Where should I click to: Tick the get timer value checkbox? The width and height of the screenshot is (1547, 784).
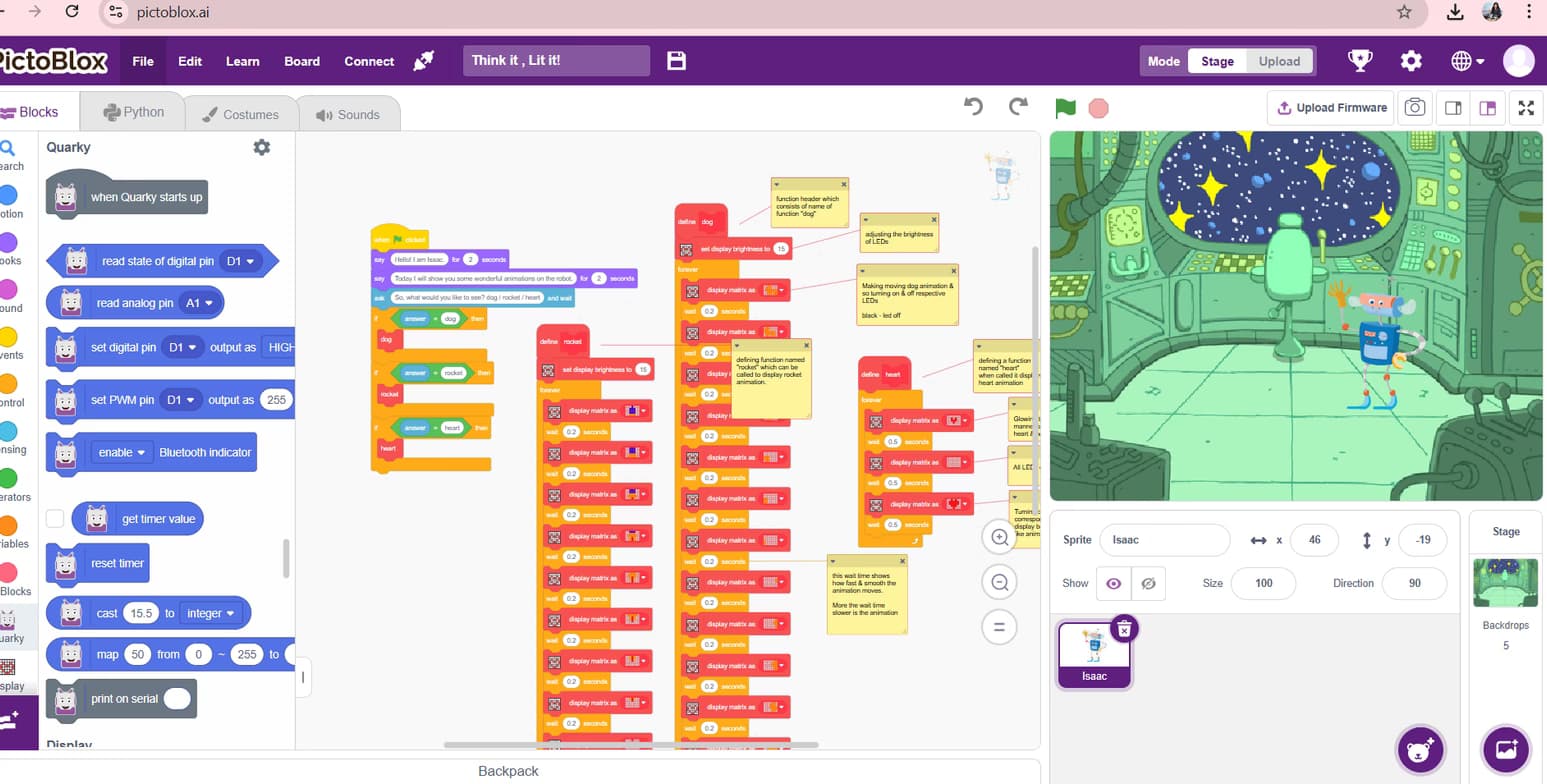point(56,518)
